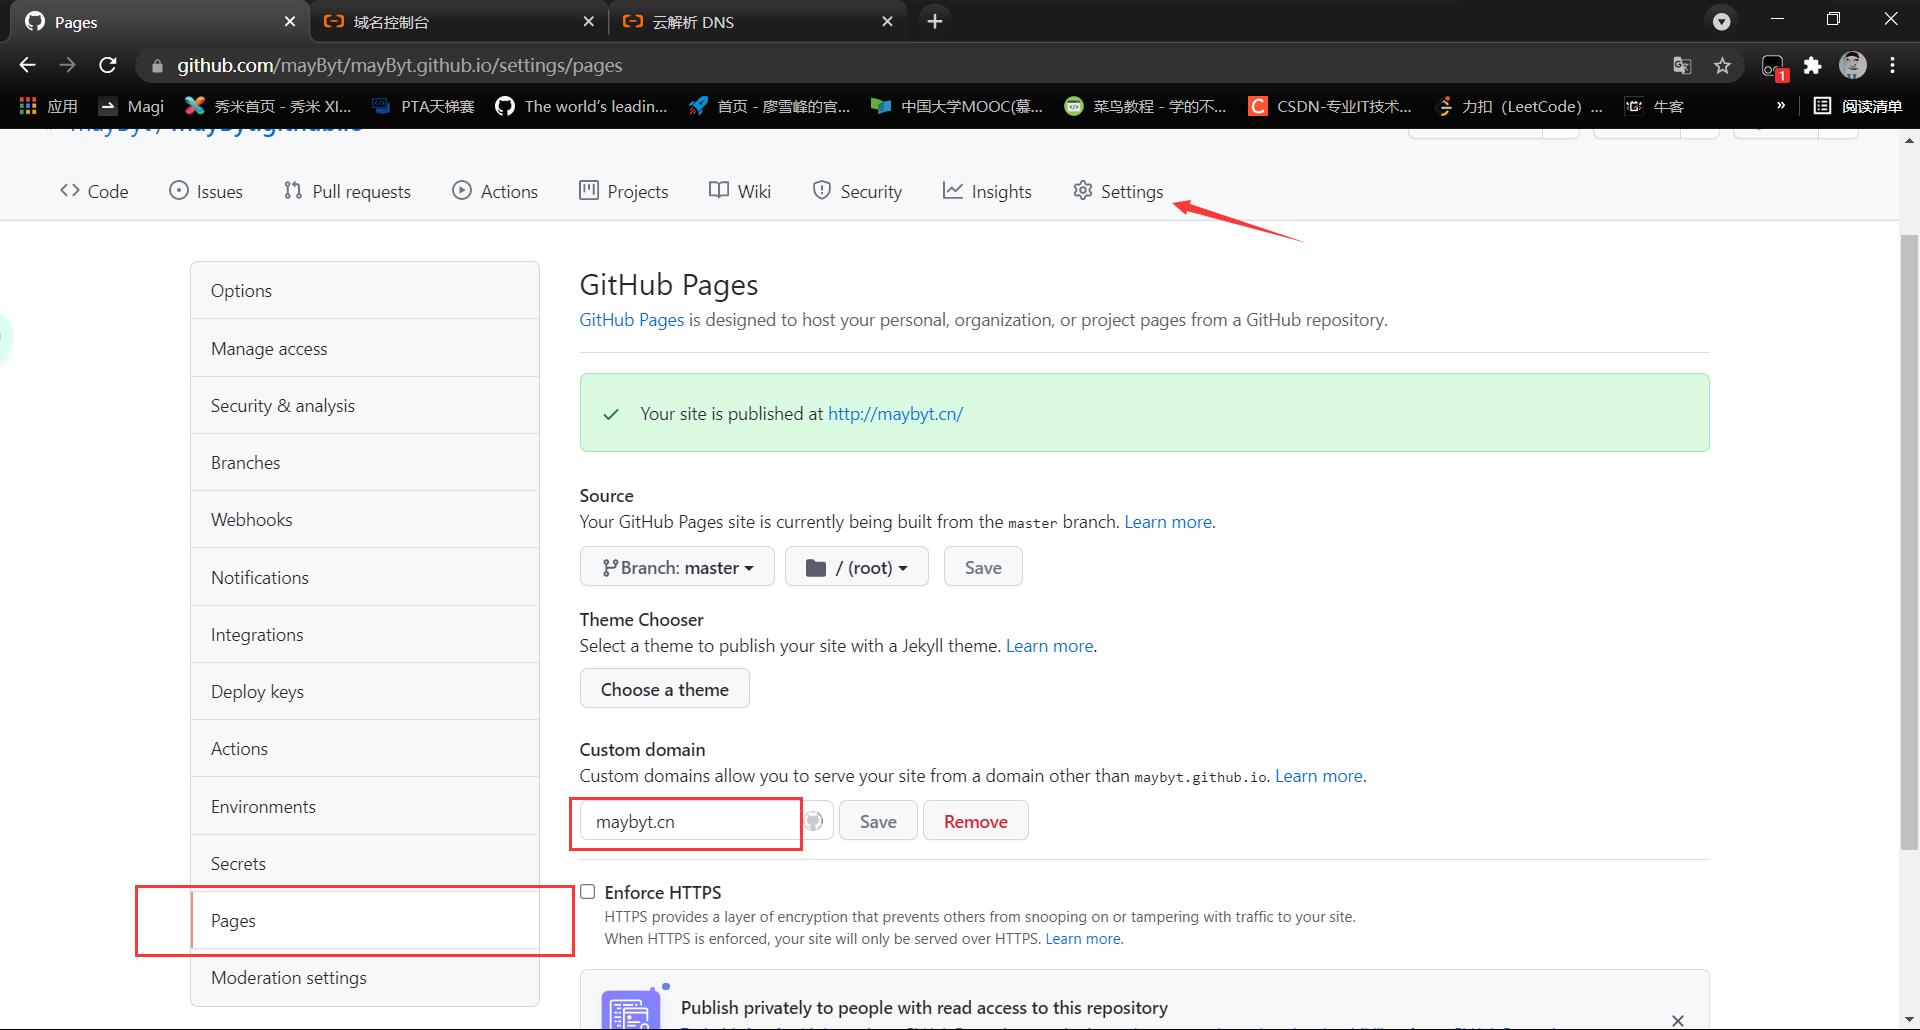Open the extensions puzzle icon
This screenshot has width=1920, height=1030.
[x=1812, y=65]
